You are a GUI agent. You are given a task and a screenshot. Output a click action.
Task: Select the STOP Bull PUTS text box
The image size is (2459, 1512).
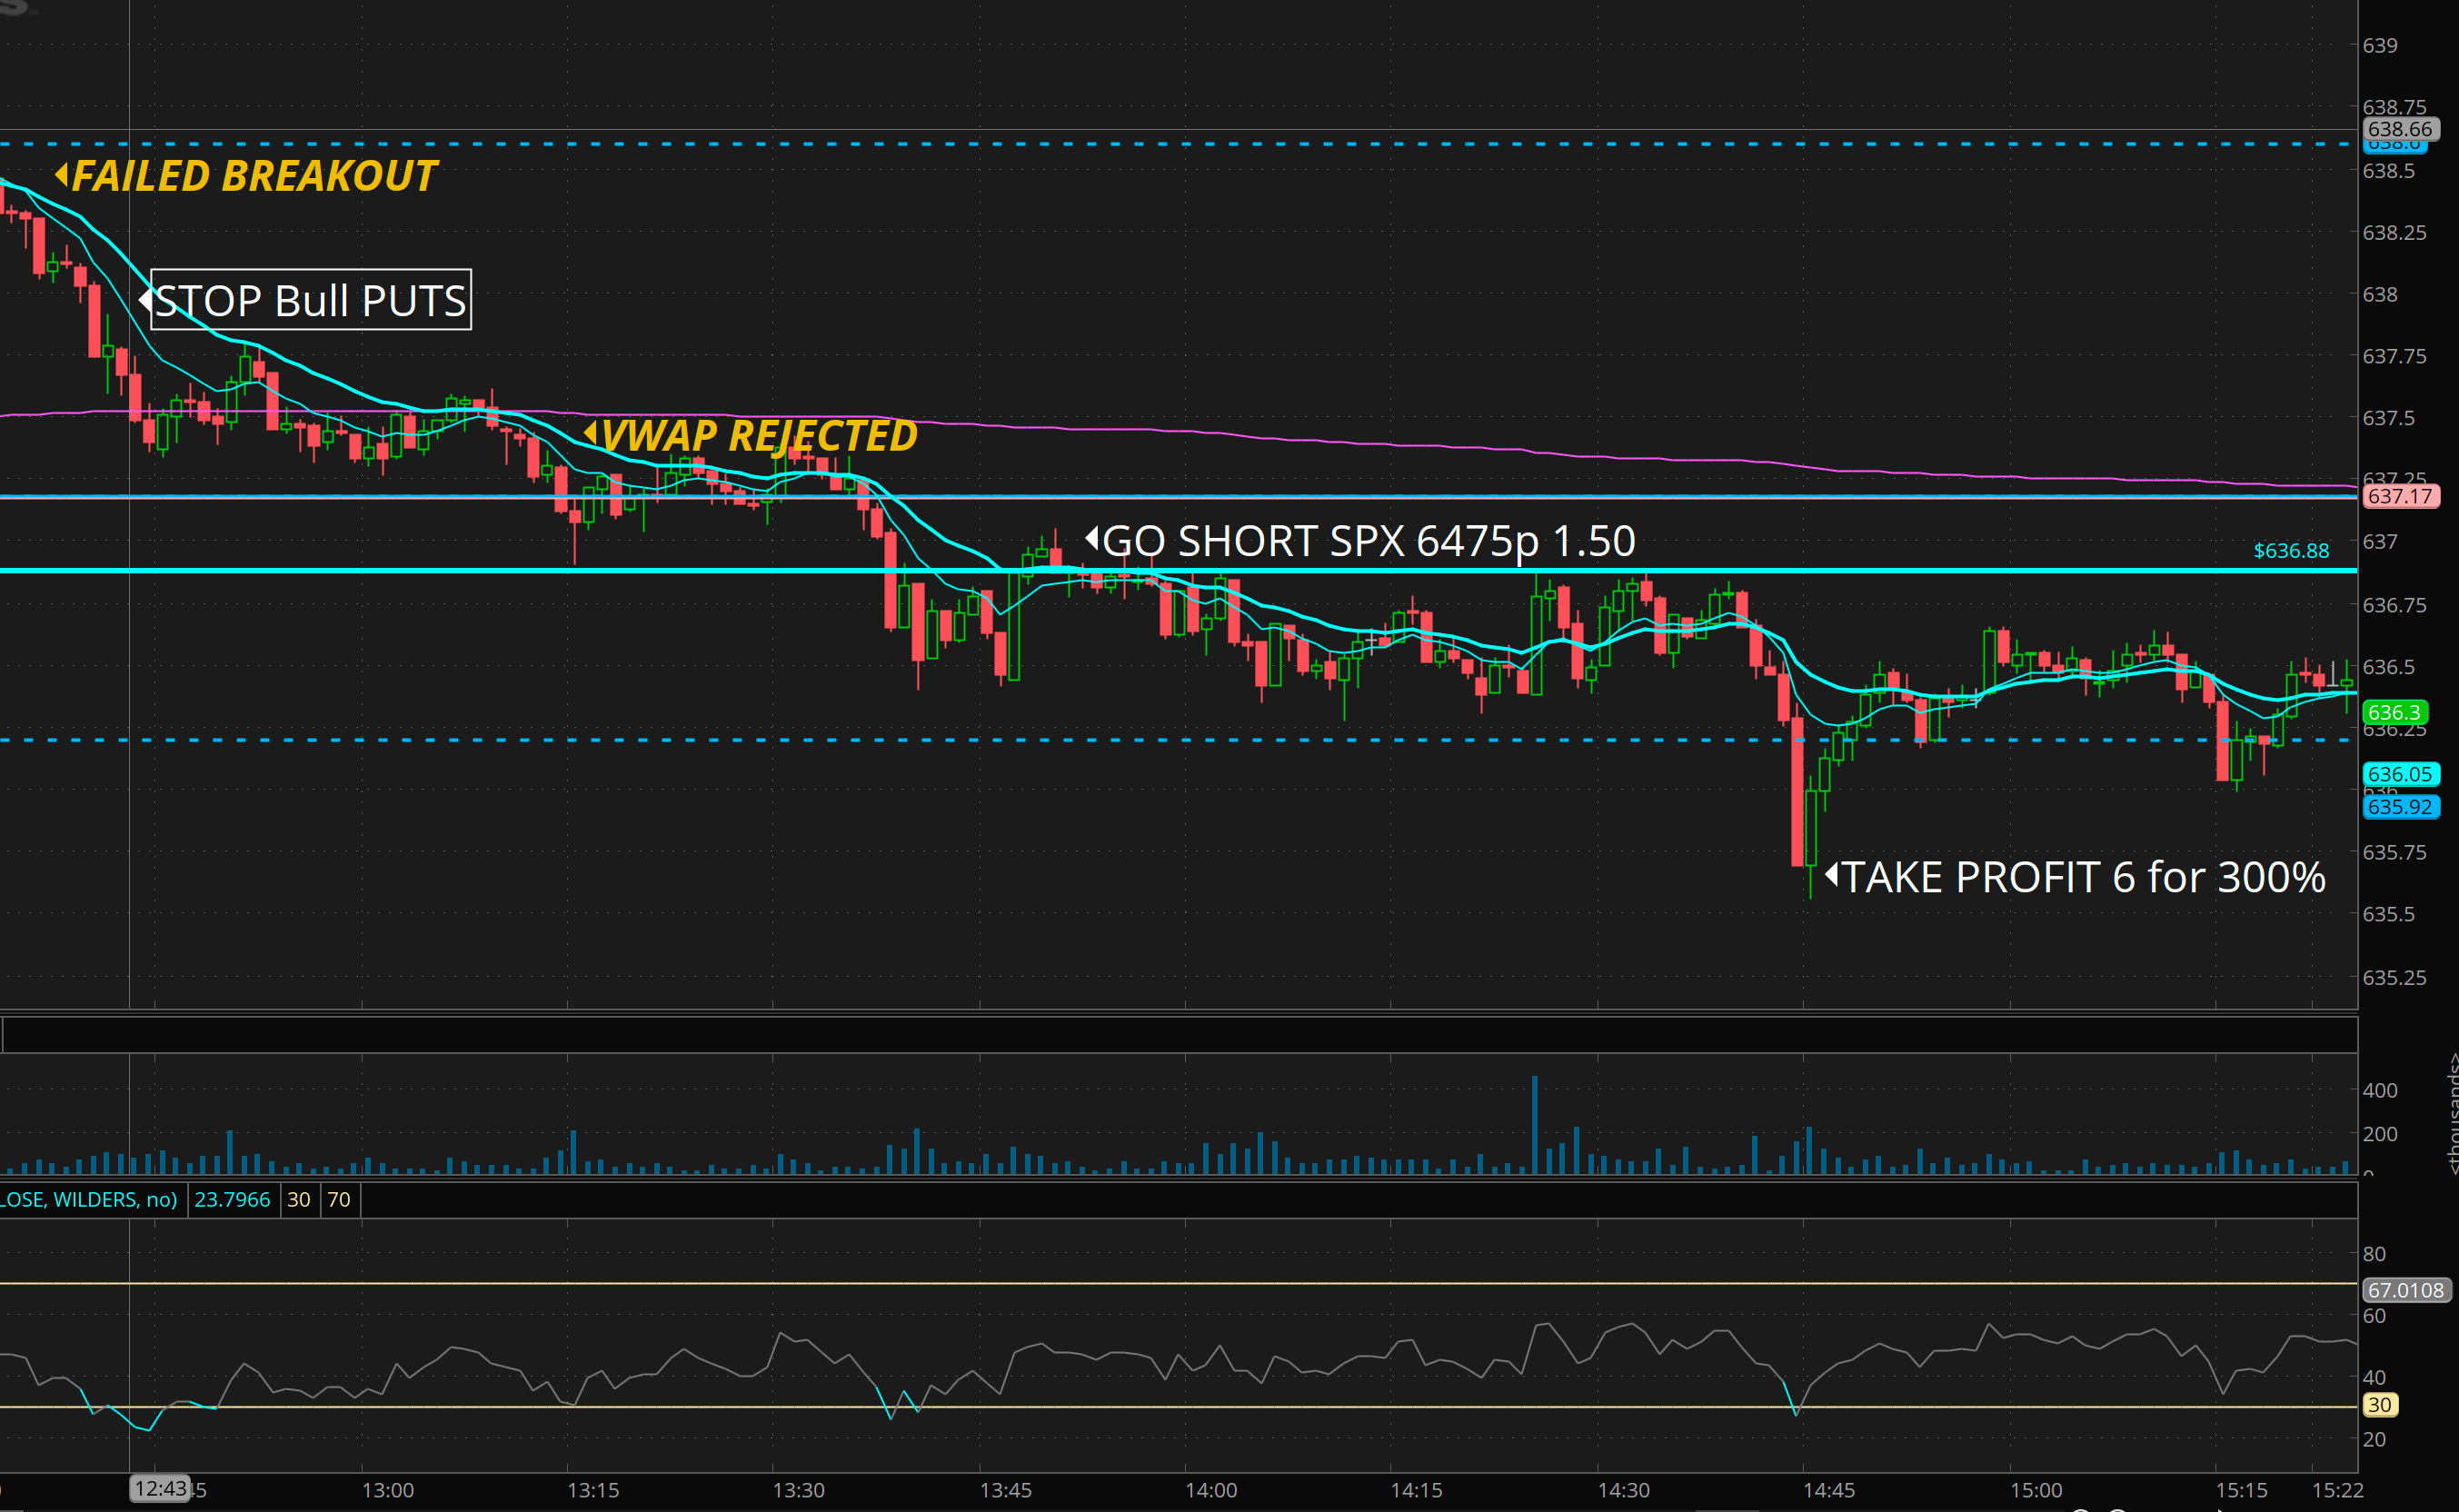(x=311, y=300)
